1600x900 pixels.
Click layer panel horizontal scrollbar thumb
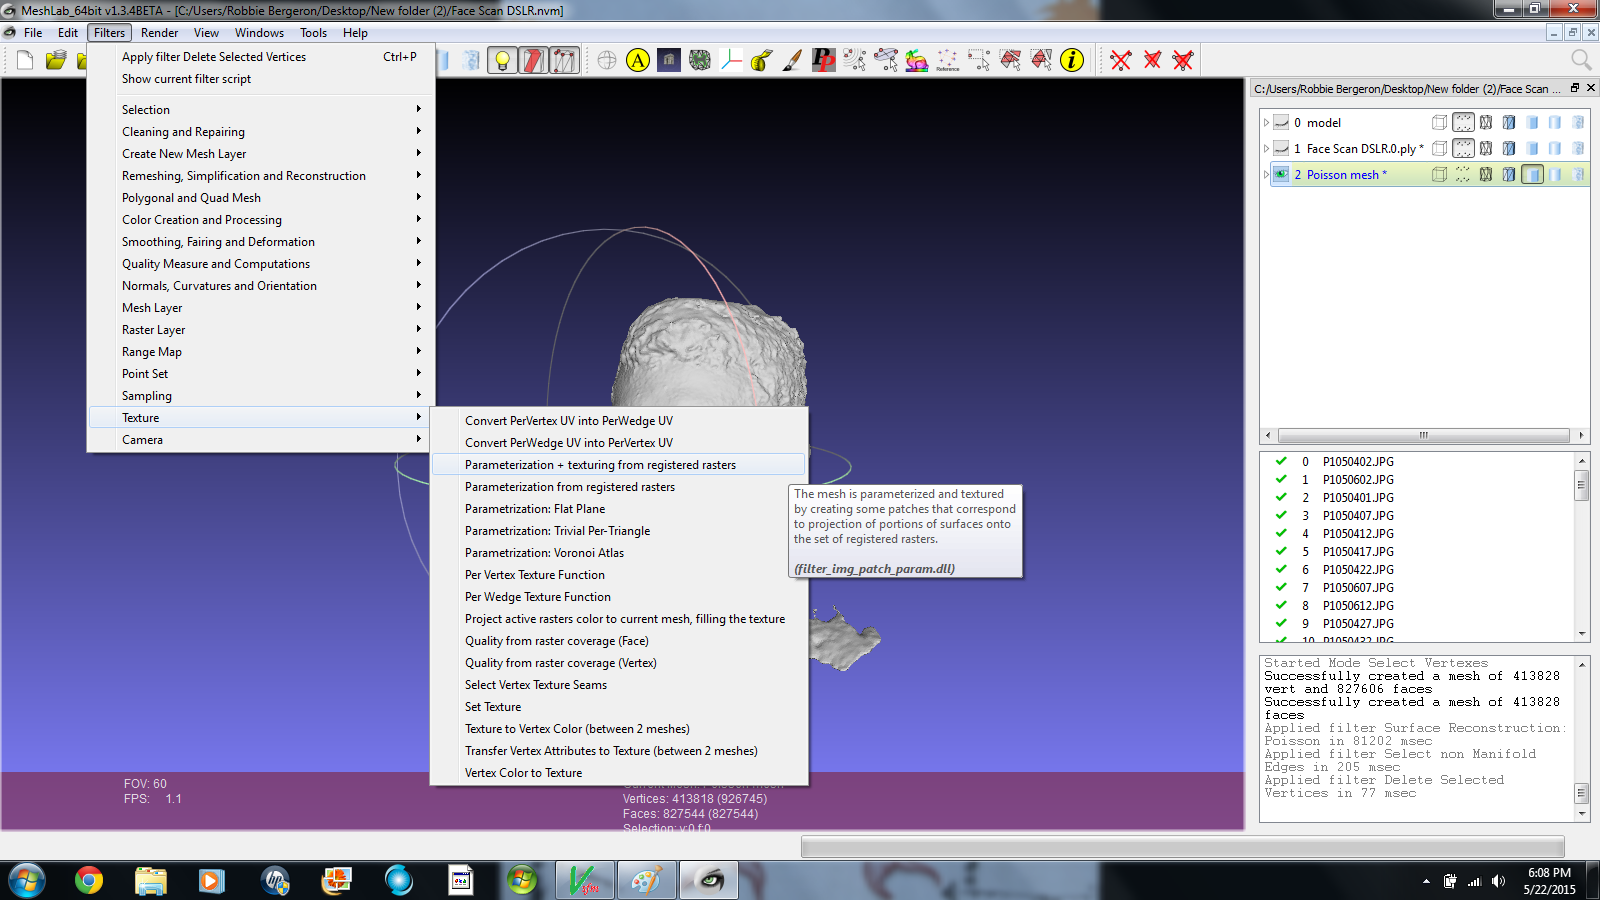coord(1423,436)
